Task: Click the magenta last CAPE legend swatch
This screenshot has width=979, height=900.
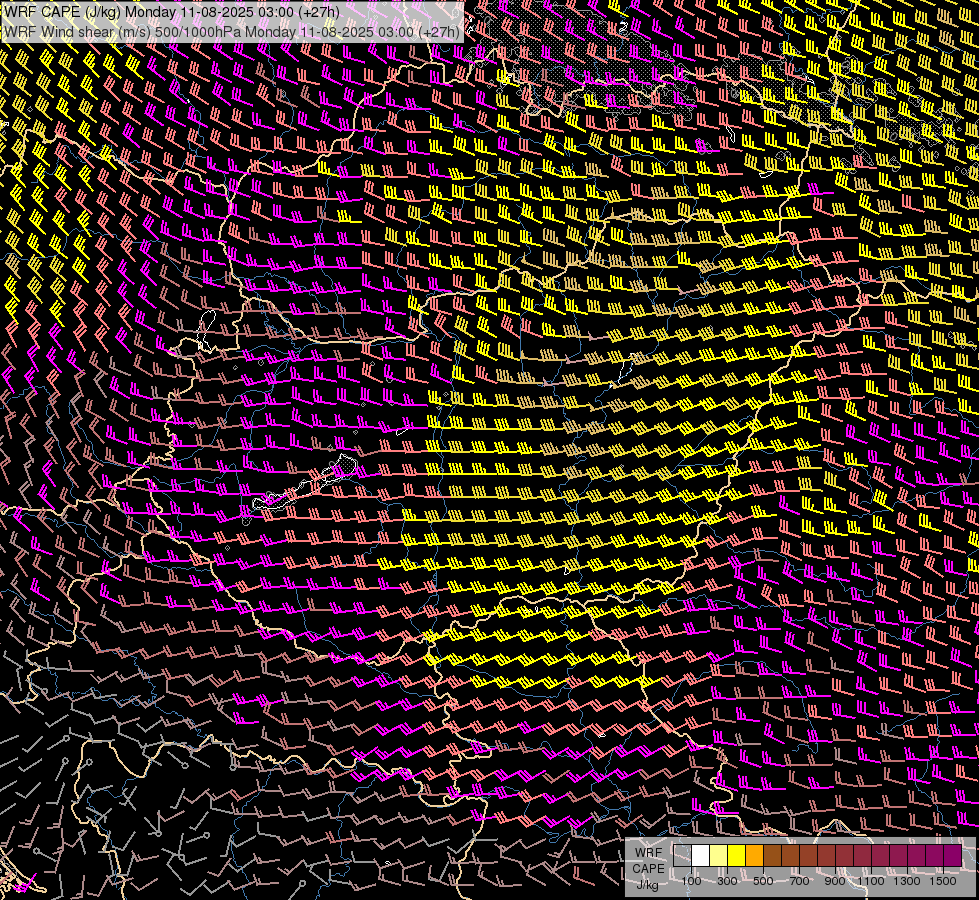Action: 953,856
